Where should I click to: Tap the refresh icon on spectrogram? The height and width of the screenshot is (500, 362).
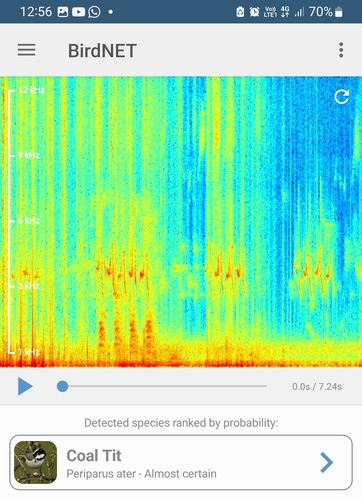pos(342,97)
